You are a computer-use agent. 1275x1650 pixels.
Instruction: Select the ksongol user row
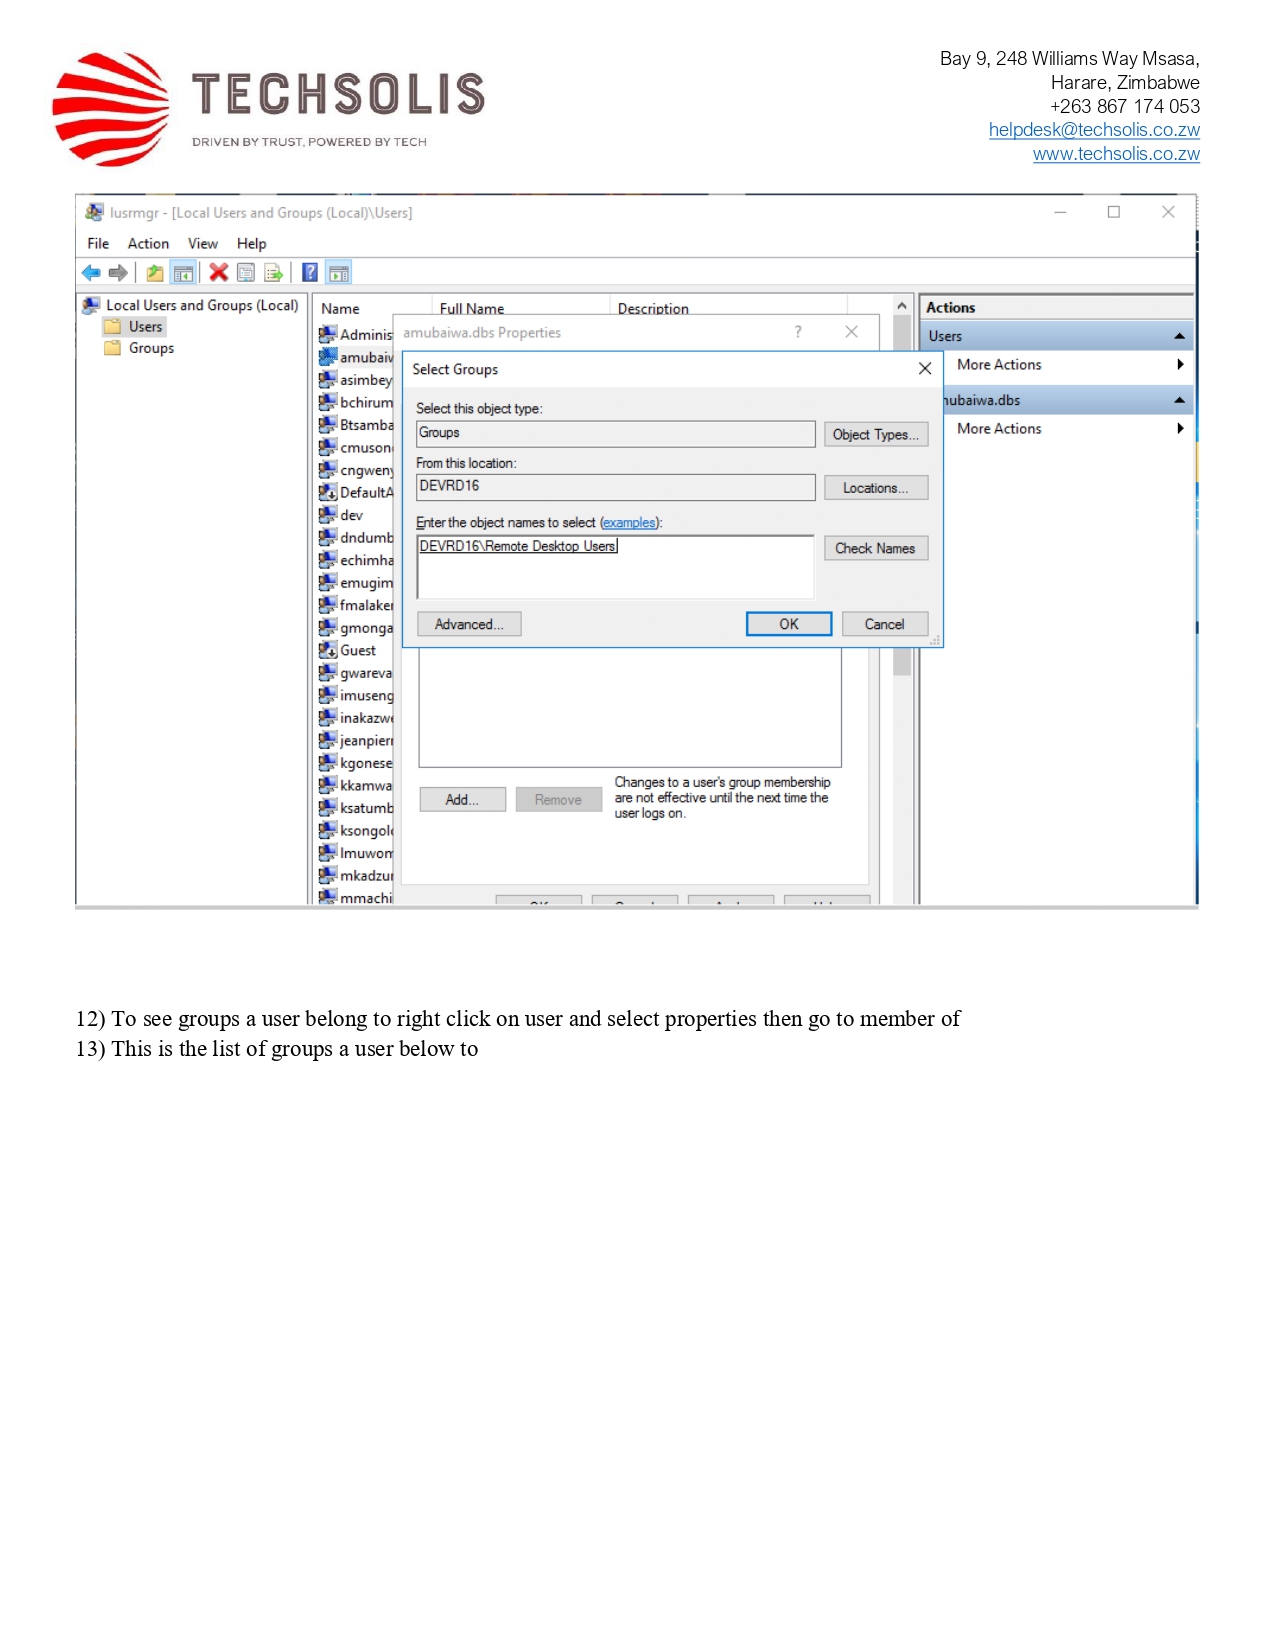pos(356,830)
